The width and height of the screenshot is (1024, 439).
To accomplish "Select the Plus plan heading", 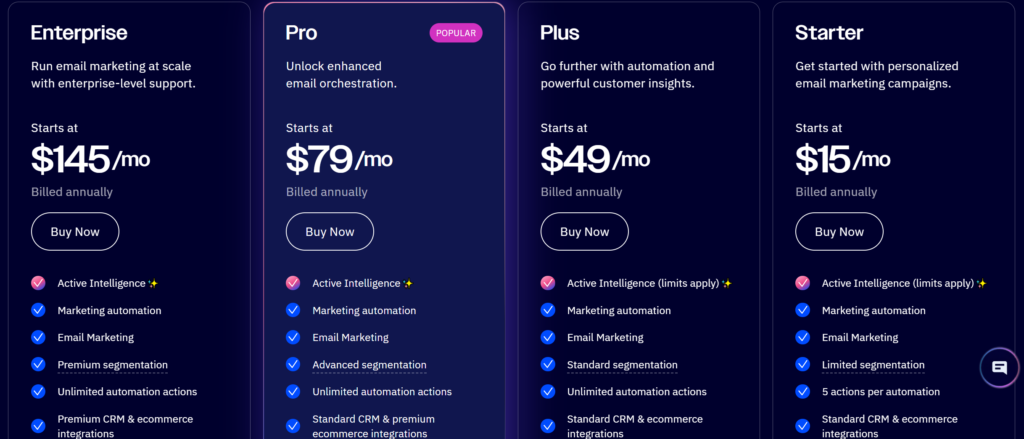I will tap(560, 33).
